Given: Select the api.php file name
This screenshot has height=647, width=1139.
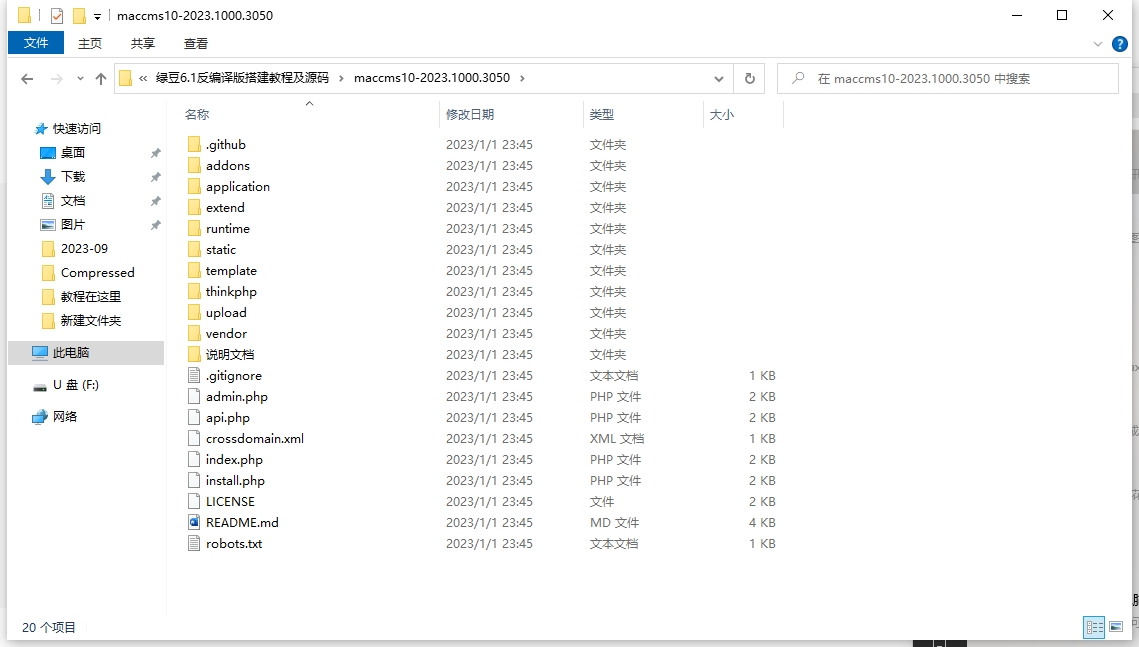Looking at the screenshot, I should [227, 418].
